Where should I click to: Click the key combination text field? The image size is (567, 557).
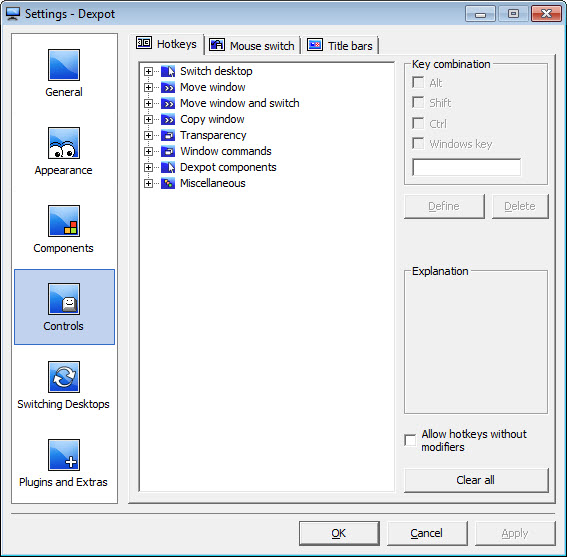(x=466, y=167)
